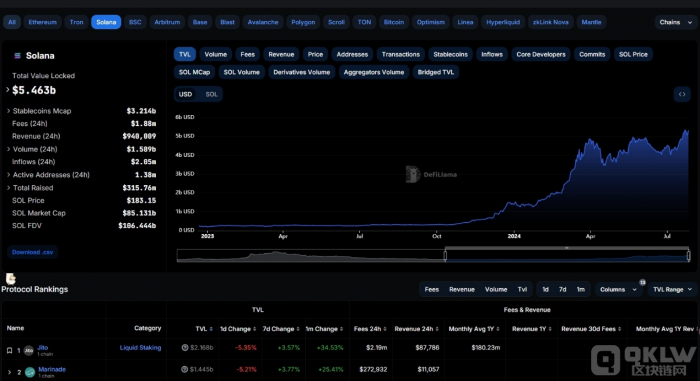
Task: Bookmark the Jito protocol row
Action: (9, 351)
